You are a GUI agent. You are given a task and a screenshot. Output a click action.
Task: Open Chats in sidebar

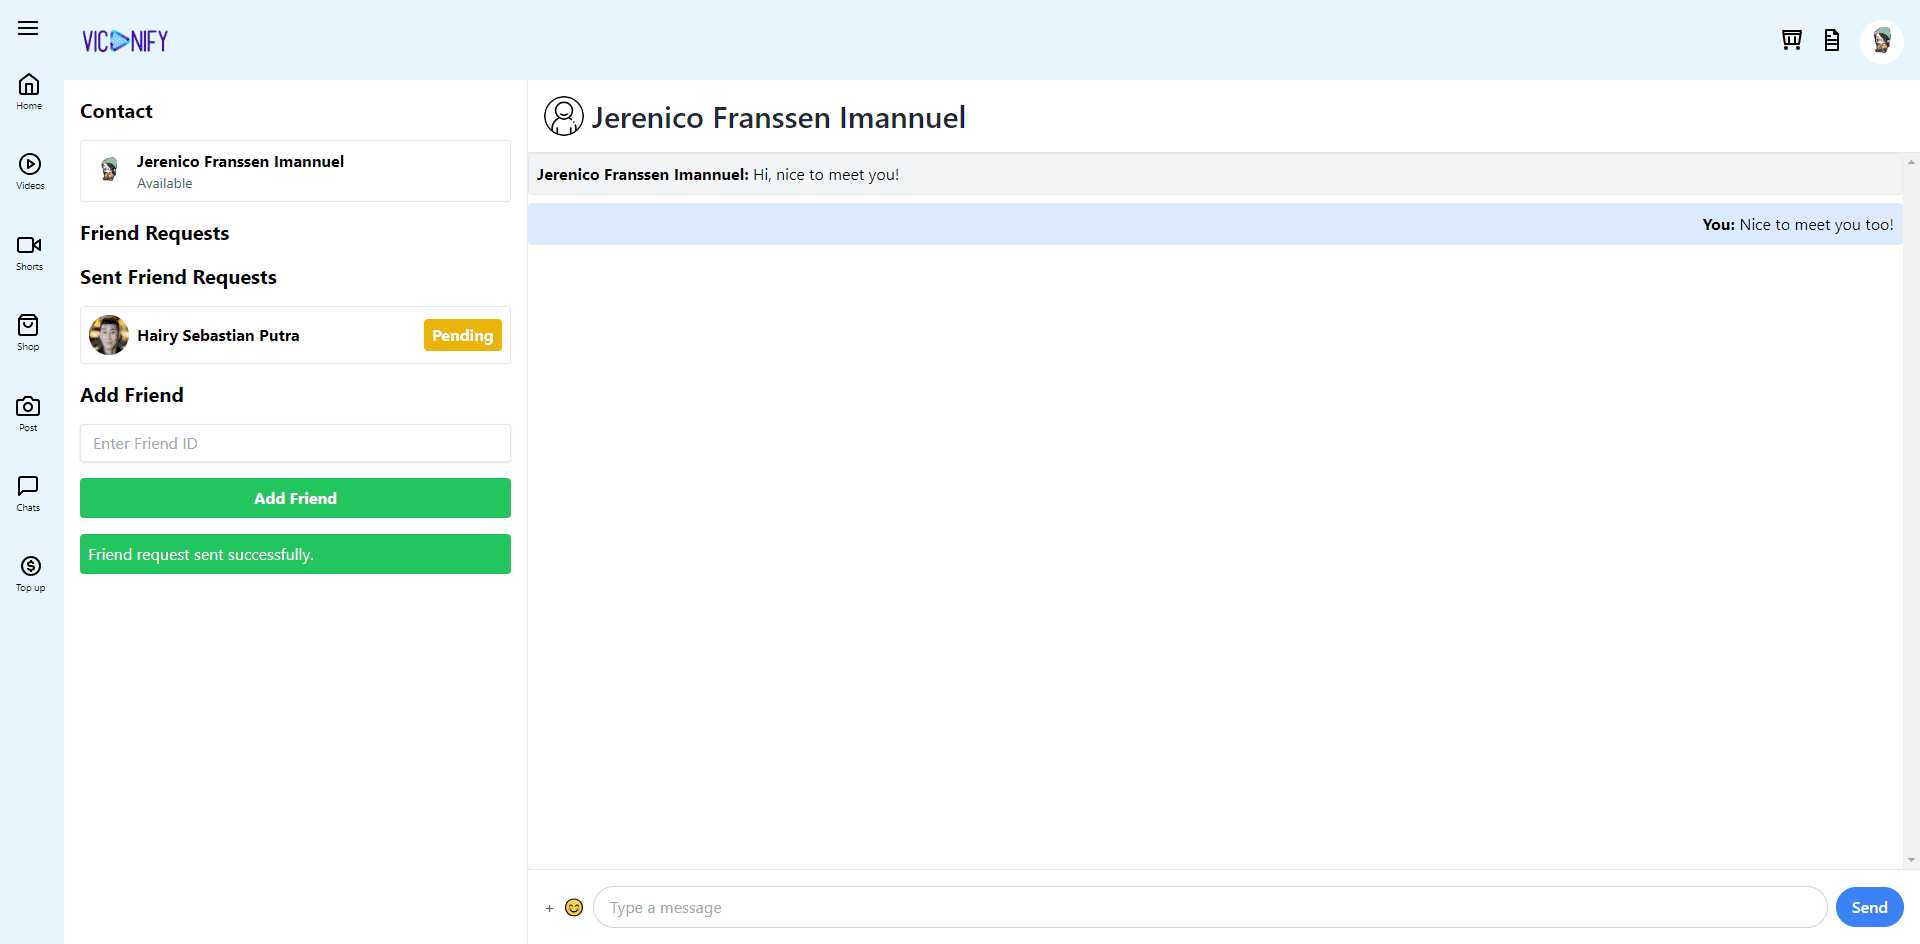tap(28, 493)
